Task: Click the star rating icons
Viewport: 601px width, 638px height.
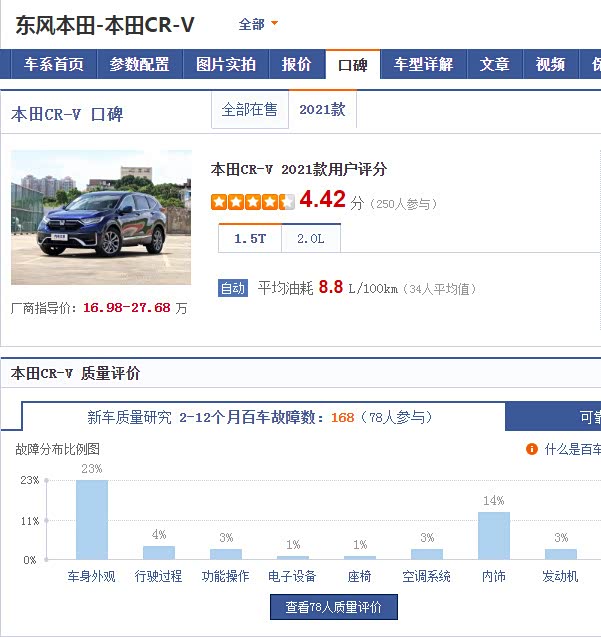Action: pyautogui.click(x=253, y=202)
